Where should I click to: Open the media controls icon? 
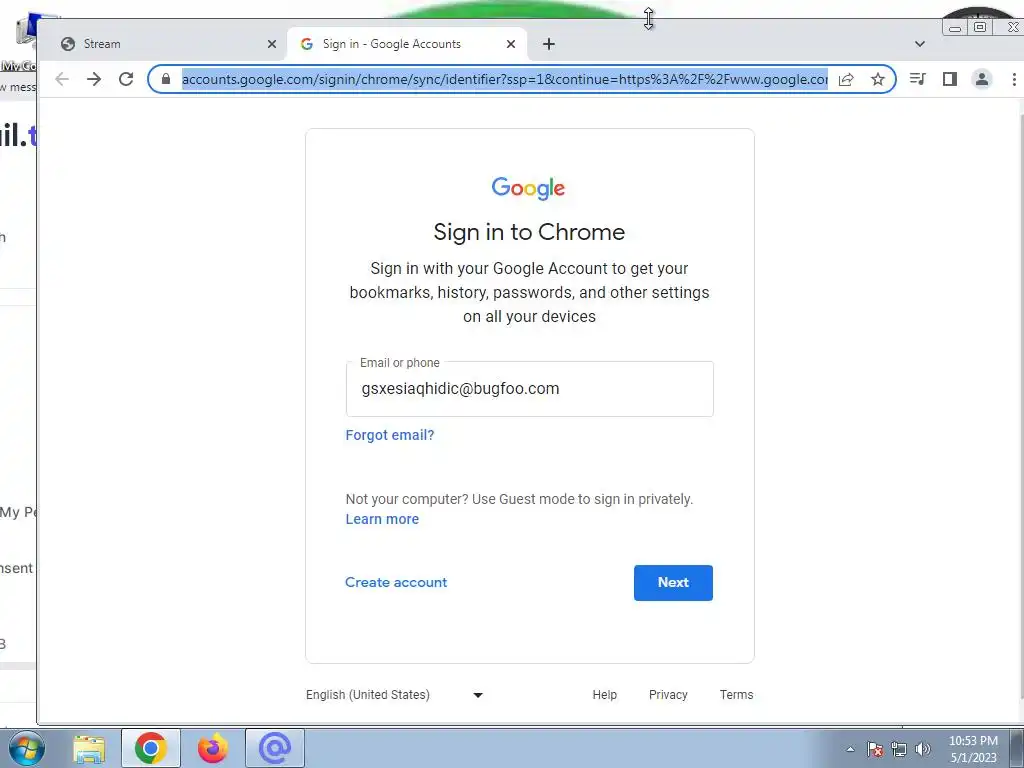[918, 79]
